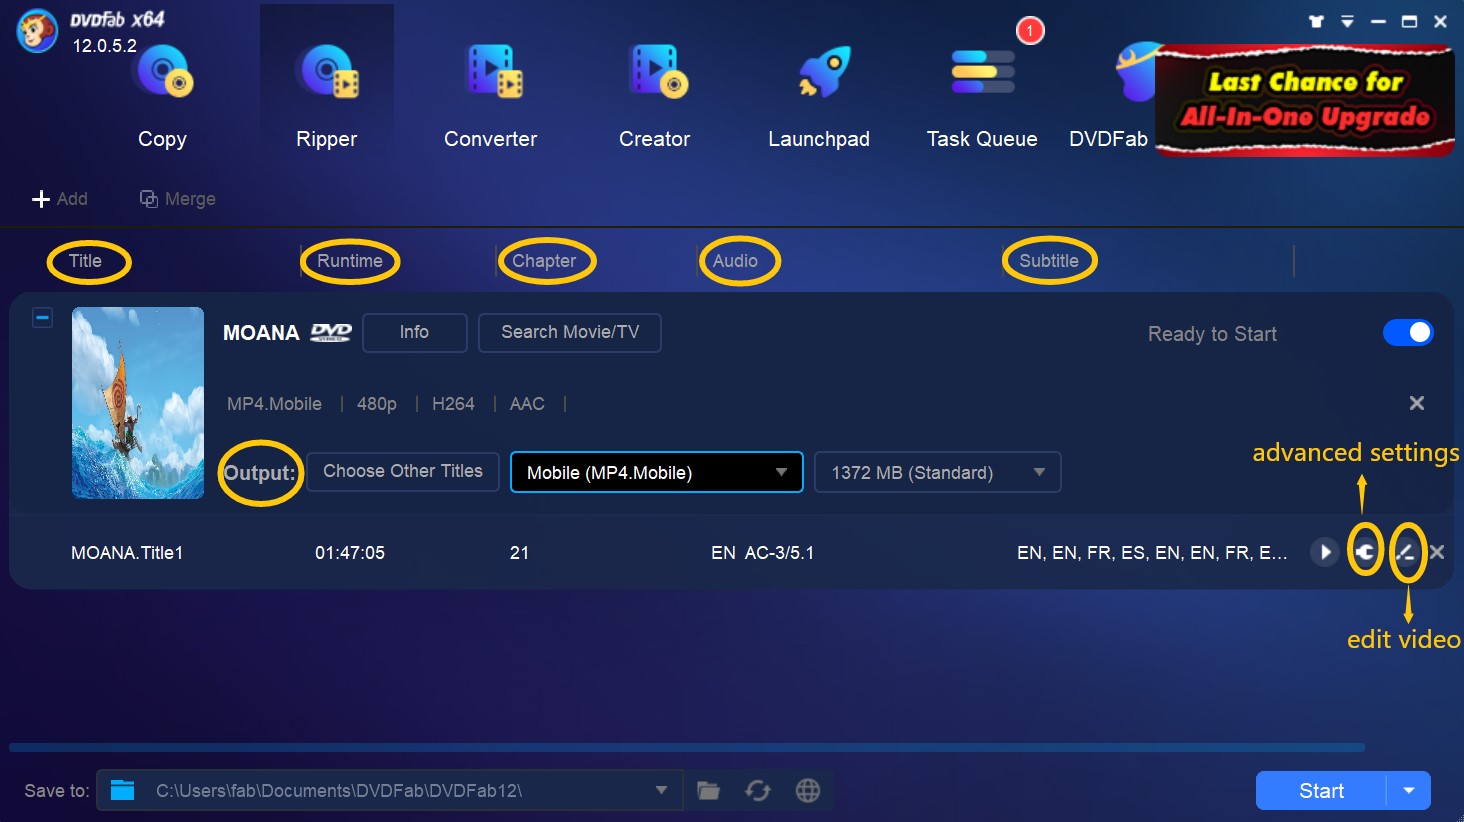1464x822 pixels.
Task: Open the Launchpad rocket icon
Action: [x=821, y=75]
